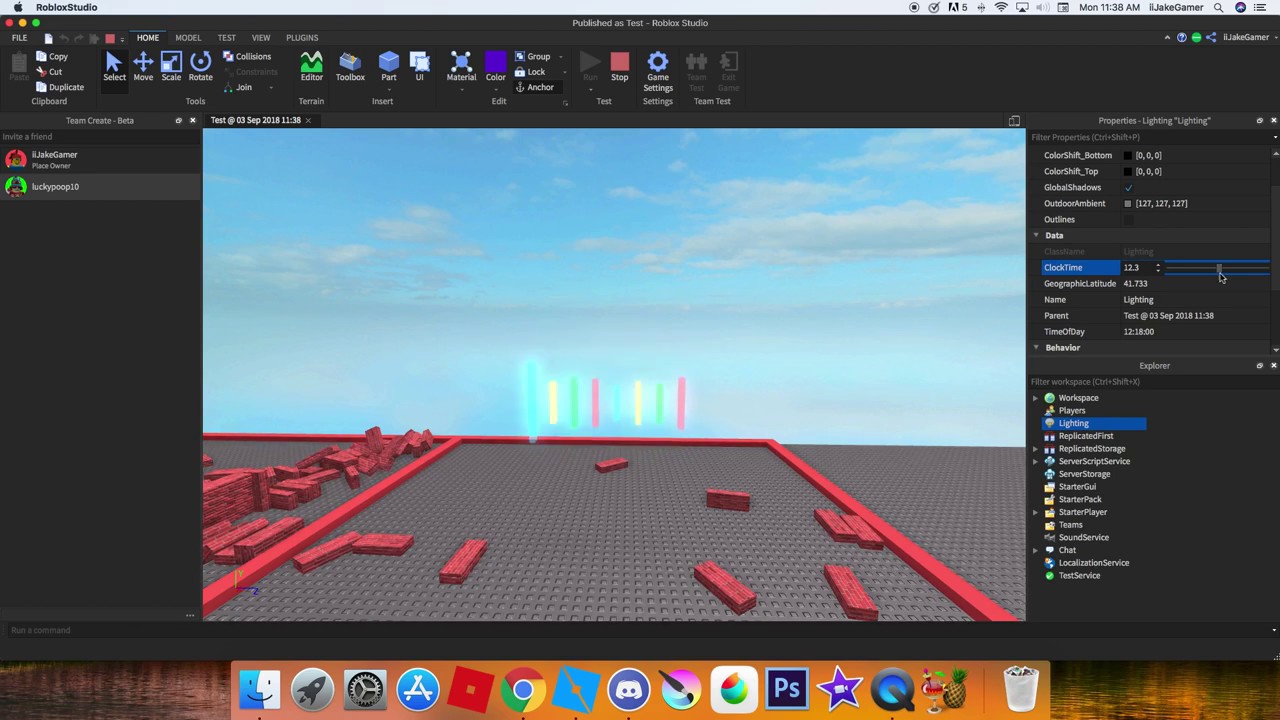Select the Lighting service in Explorer
Viewport: 1280px width, 720px height.
1073,424
